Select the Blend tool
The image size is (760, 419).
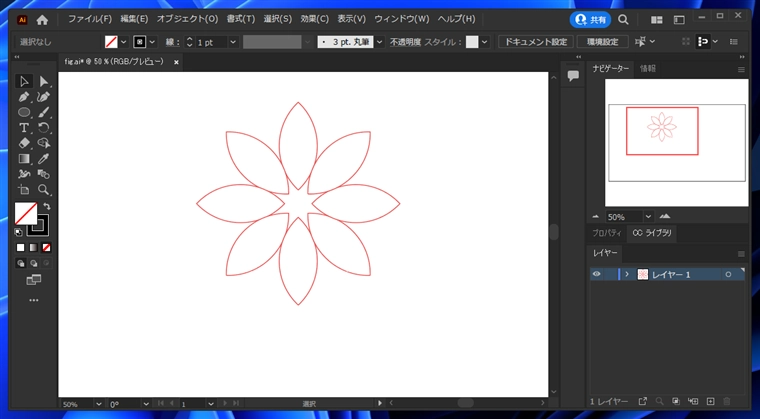(44, 174)
